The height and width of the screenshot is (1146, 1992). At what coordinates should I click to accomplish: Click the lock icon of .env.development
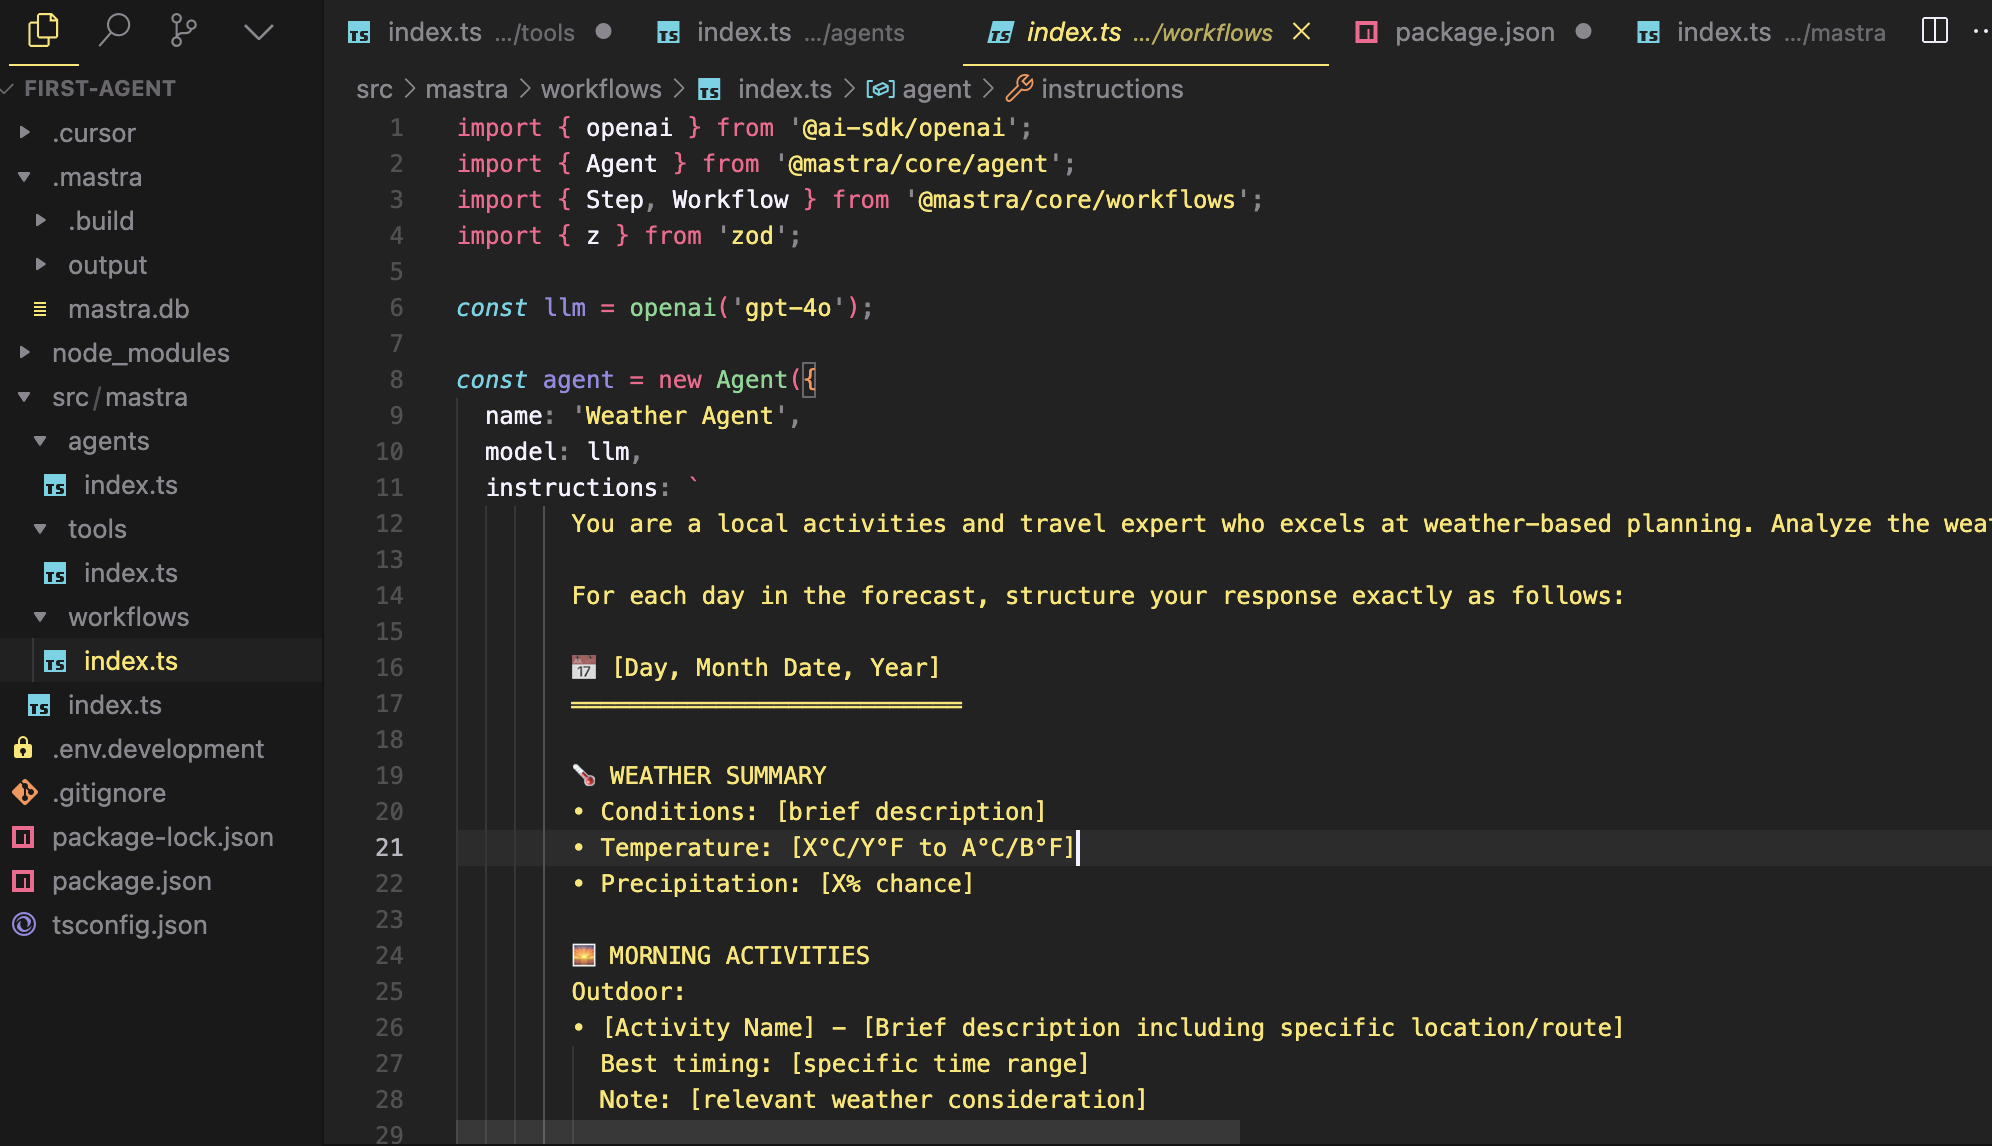(23, 748)
